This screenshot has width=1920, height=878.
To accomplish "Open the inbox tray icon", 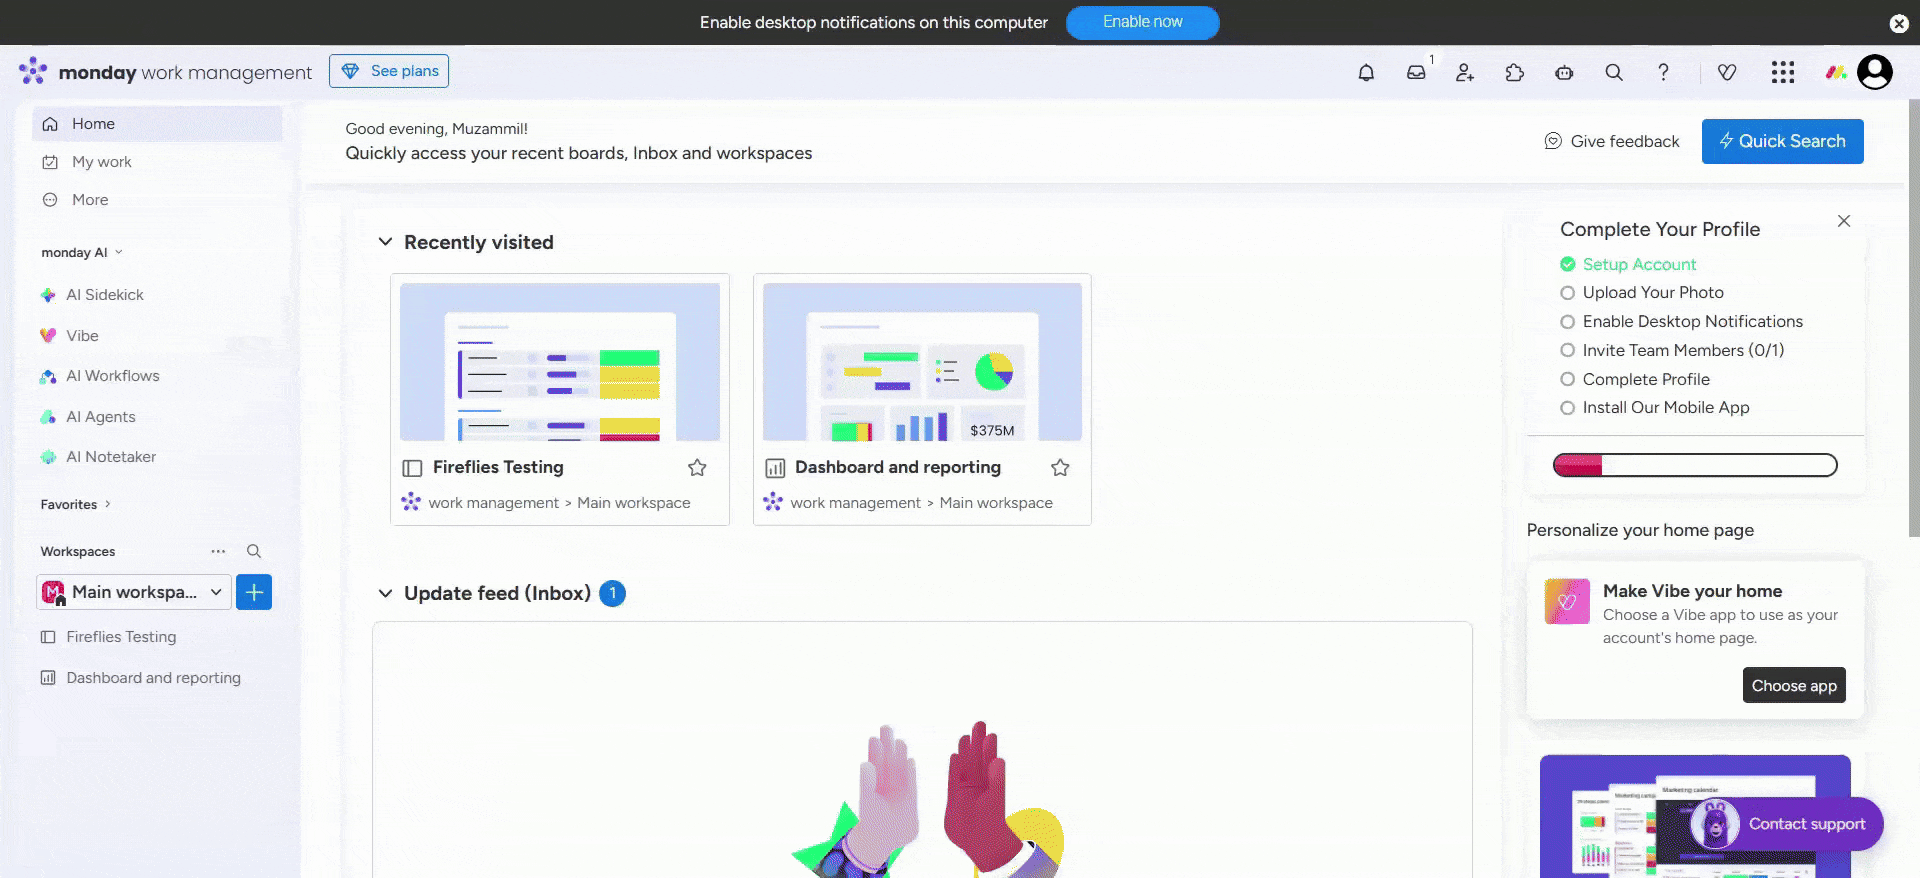I will click(1416, 72).
